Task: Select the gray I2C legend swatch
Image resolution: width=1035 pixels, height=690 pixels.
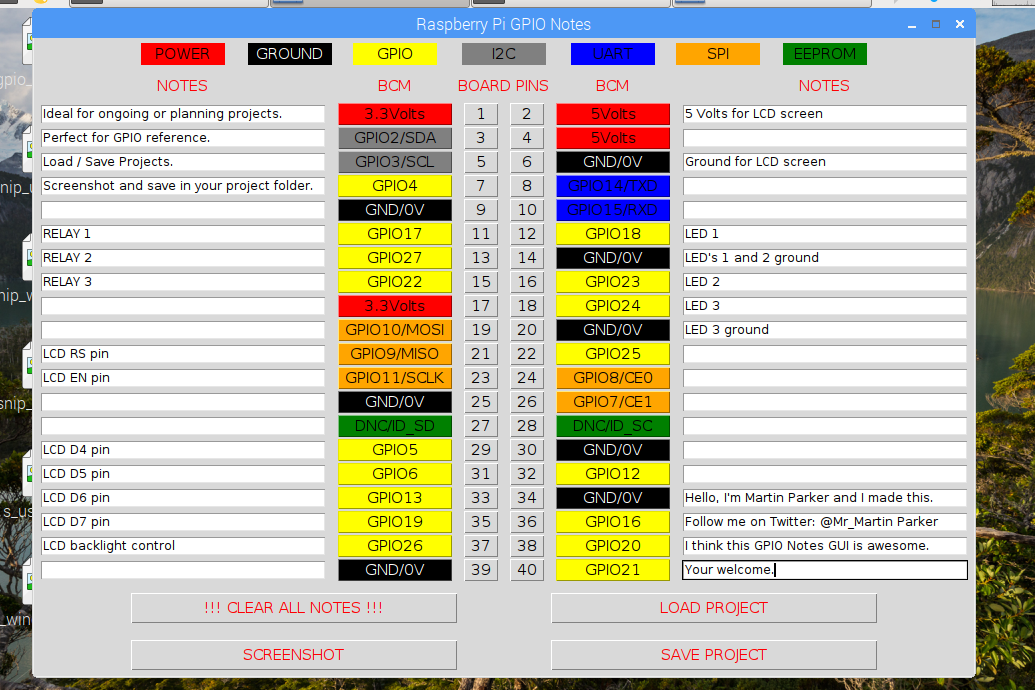Action: tap(504, 54)
